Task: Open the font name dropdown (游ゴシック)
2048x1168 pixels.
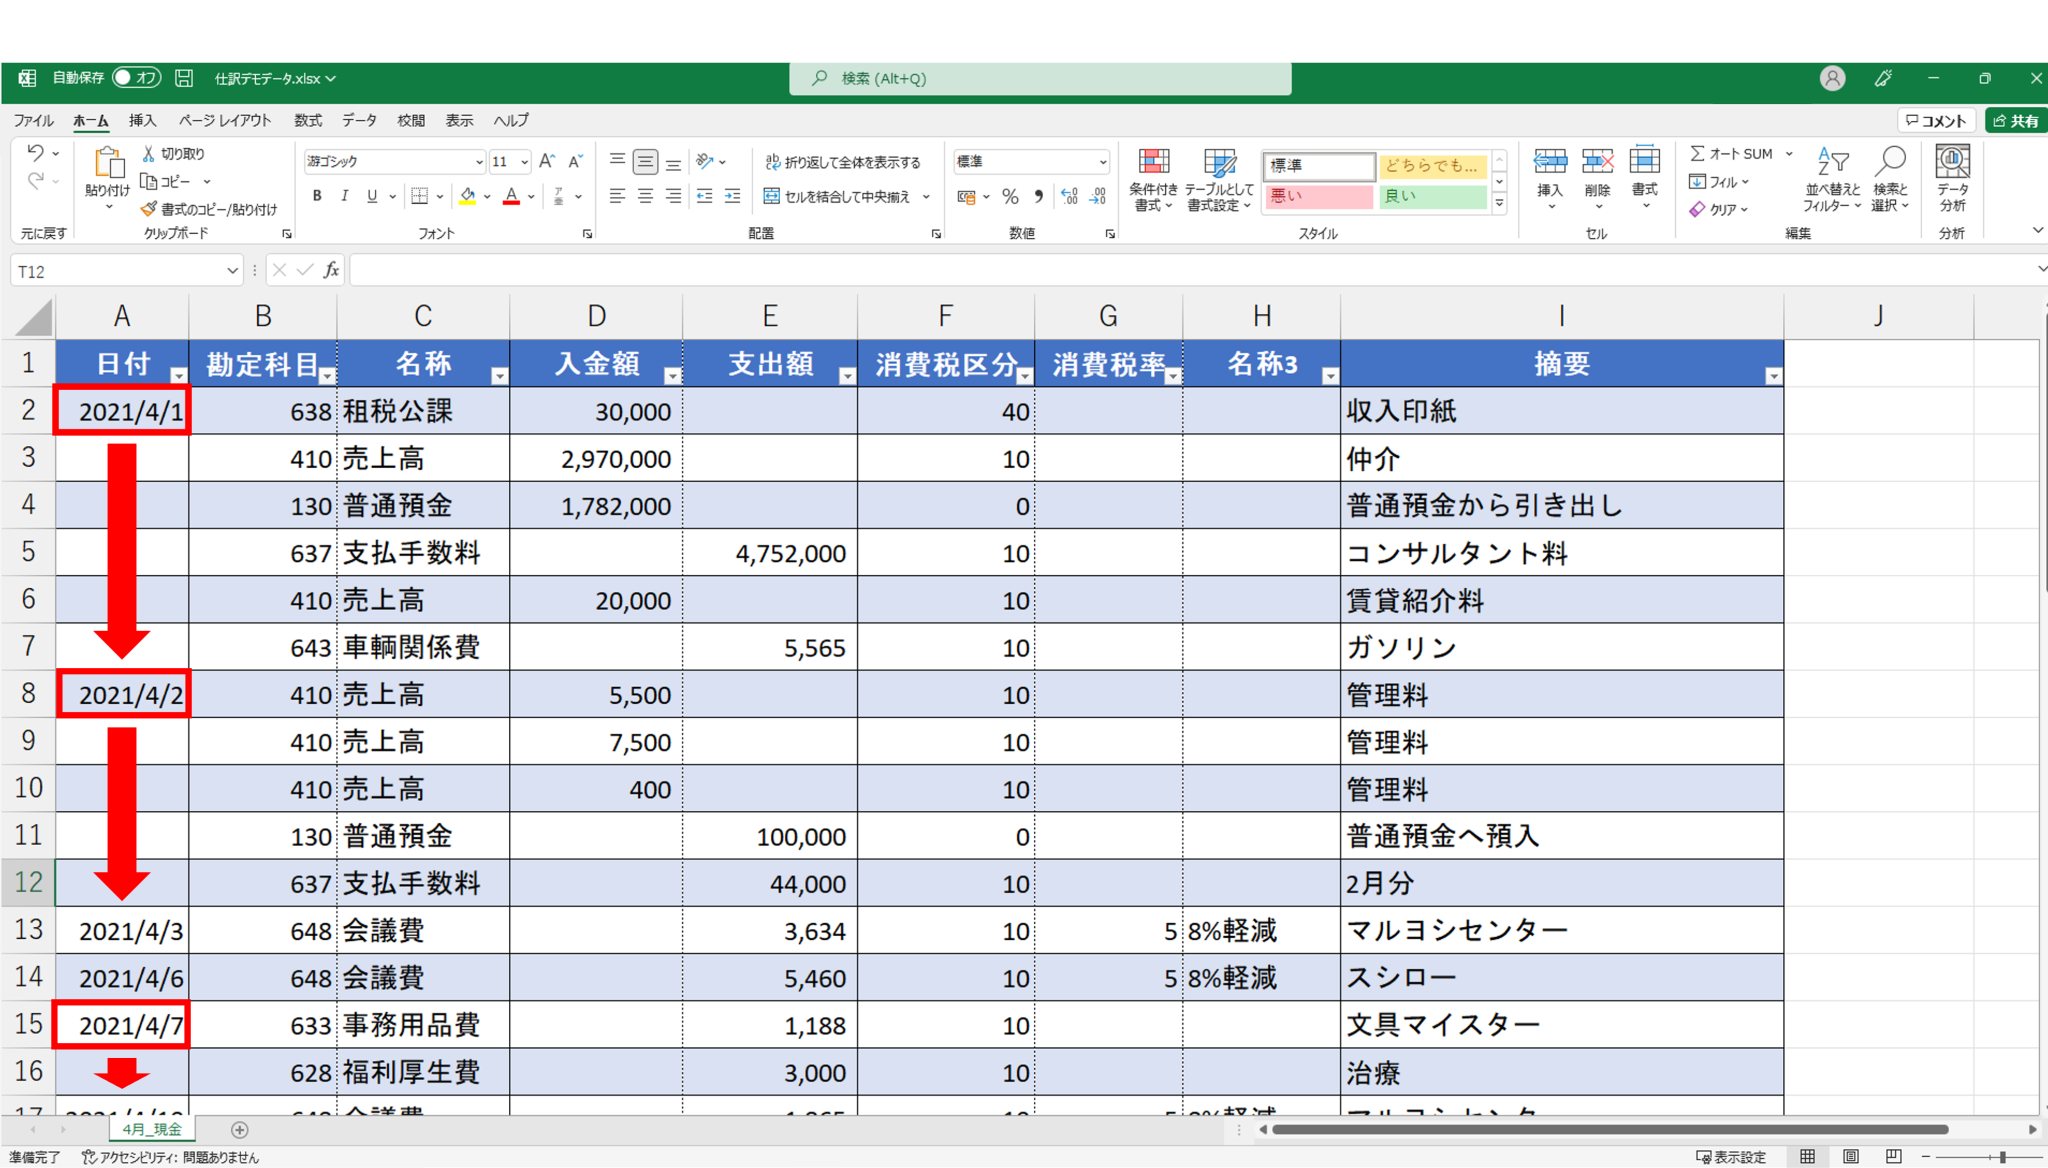Action: [479, 162]
